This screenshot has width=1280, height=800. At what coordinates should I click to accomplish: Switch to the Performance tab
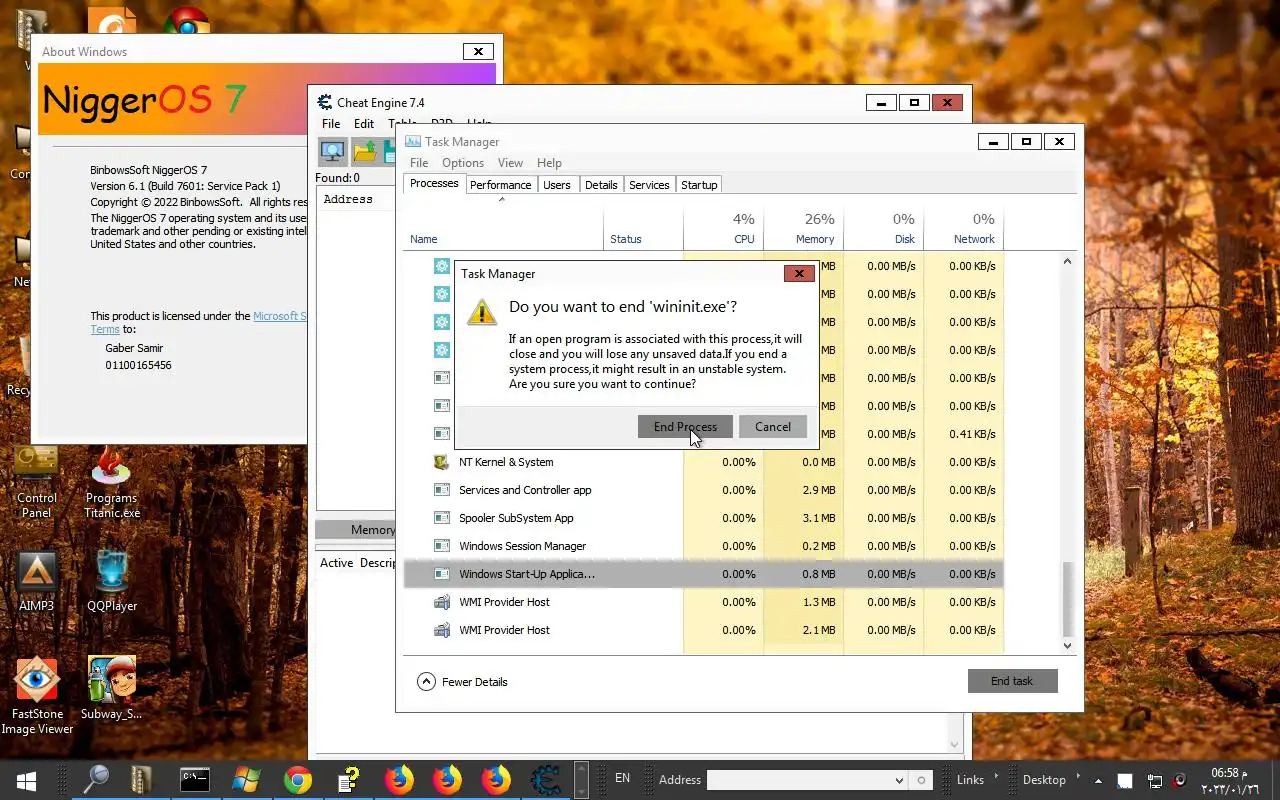pyautogui.click(x=500, y=185)
